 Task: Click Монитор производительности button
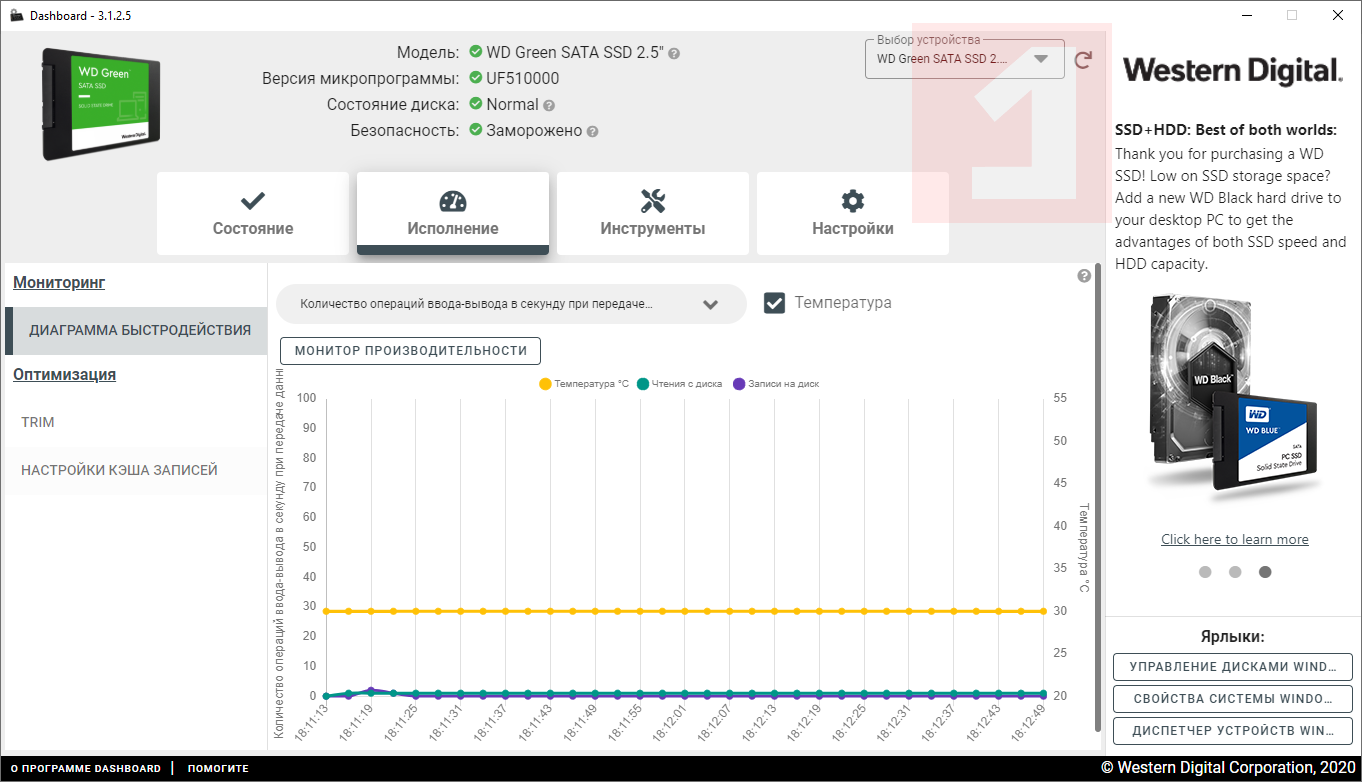411,351
